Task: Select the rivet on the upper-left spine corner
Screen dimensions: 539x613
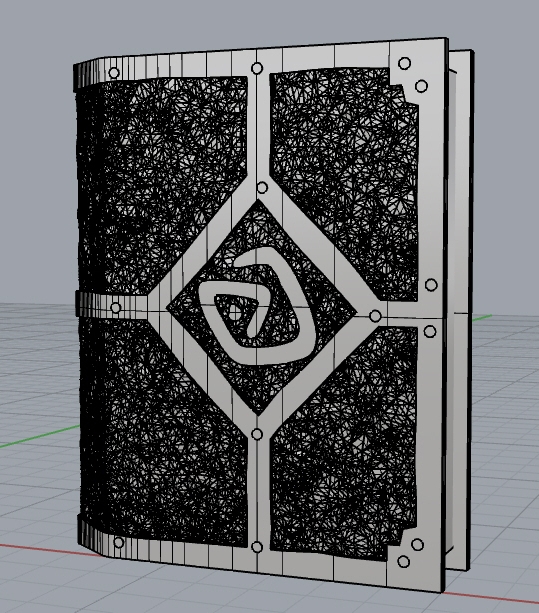Action: coord(114,73)
